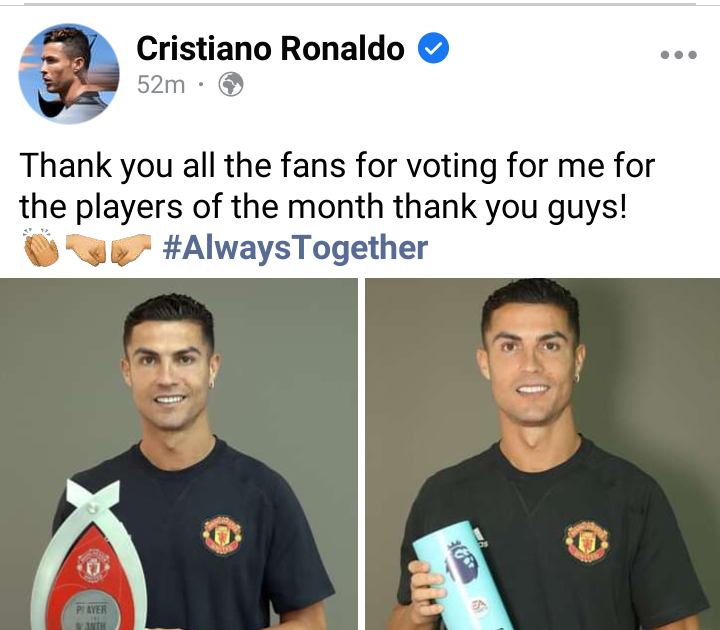
Task: Open the Cristiano Ronaldo profile name
Action: [x=270, y=48]
